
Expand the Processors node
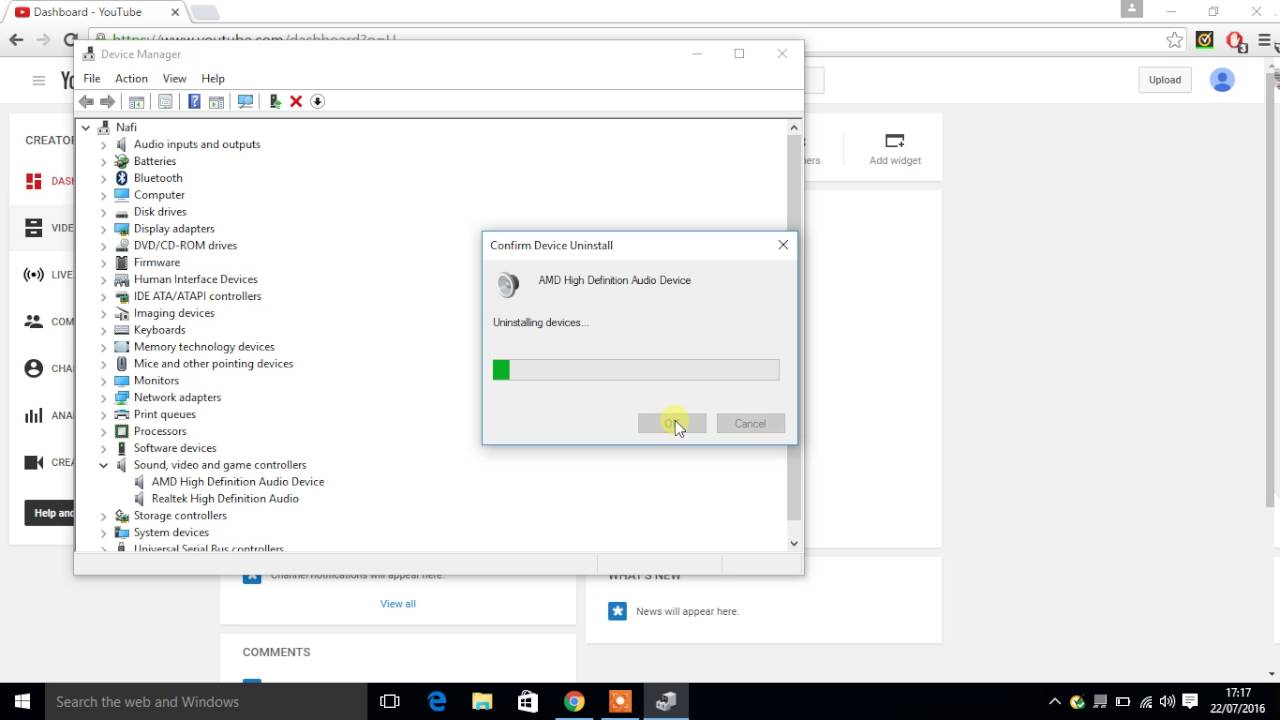[103, 432]
